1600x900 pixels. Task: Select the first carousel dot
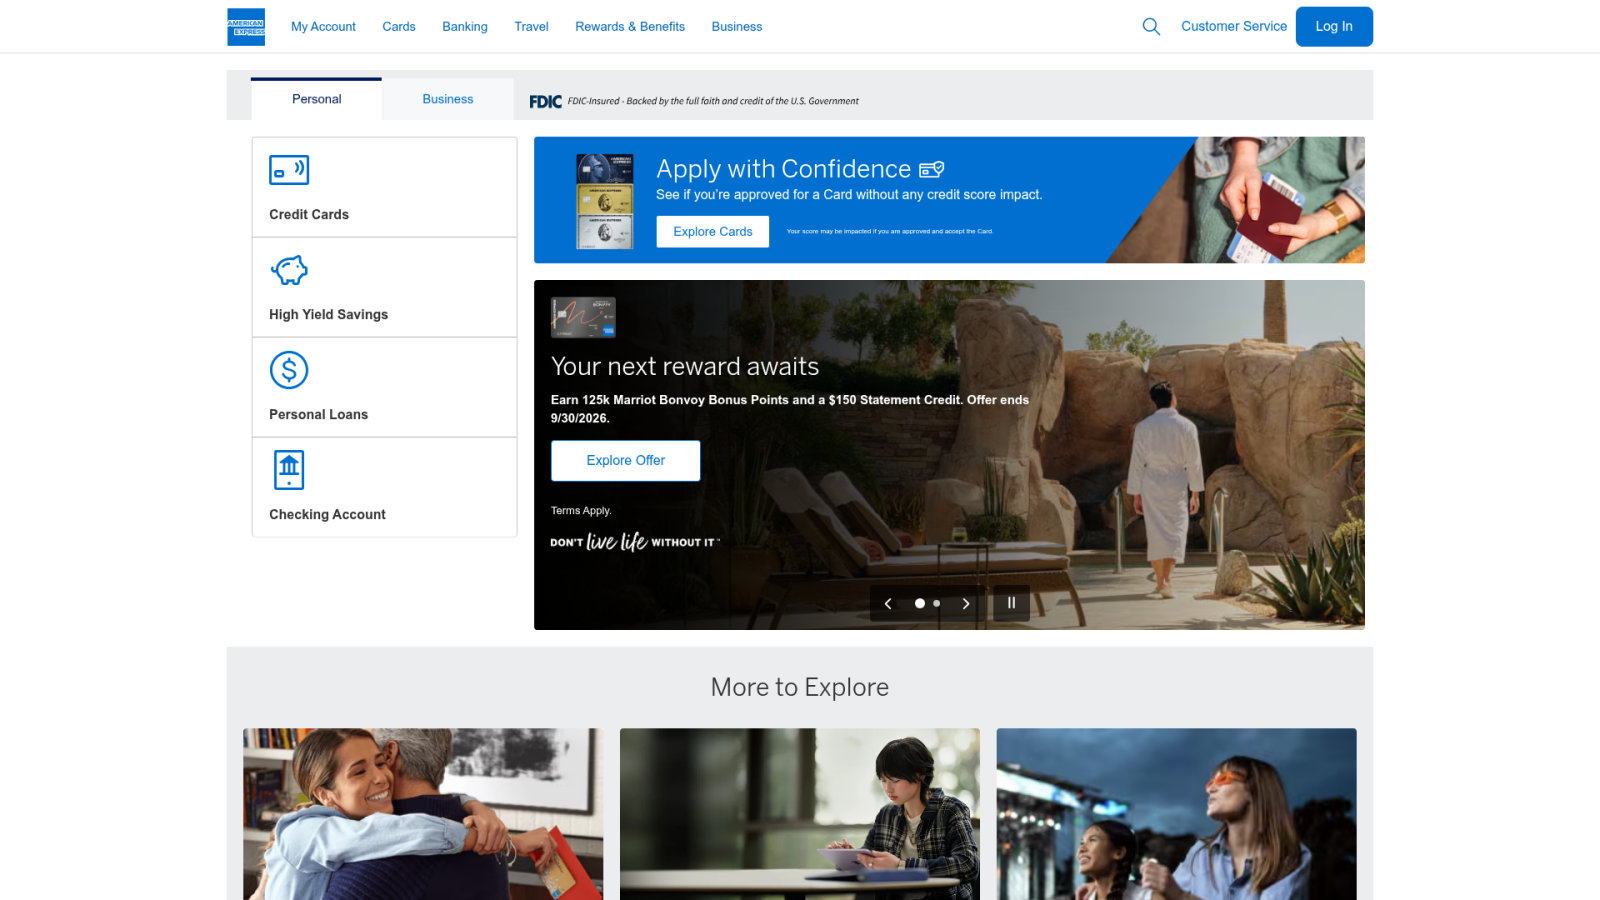(x=920, y=603)
